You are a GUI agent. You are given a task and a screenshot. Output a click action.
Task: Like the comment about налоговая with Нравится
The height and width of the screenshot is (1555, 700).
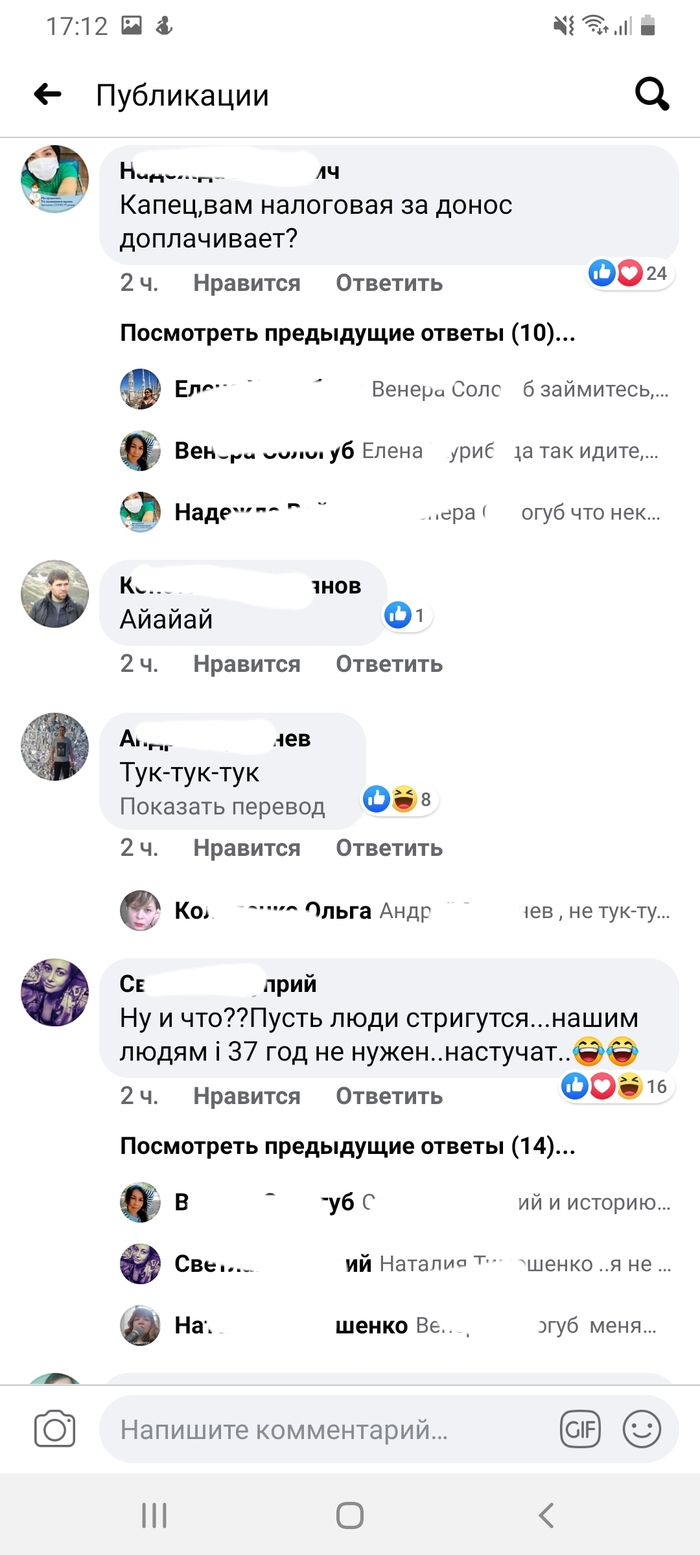[x=247, y=283]
